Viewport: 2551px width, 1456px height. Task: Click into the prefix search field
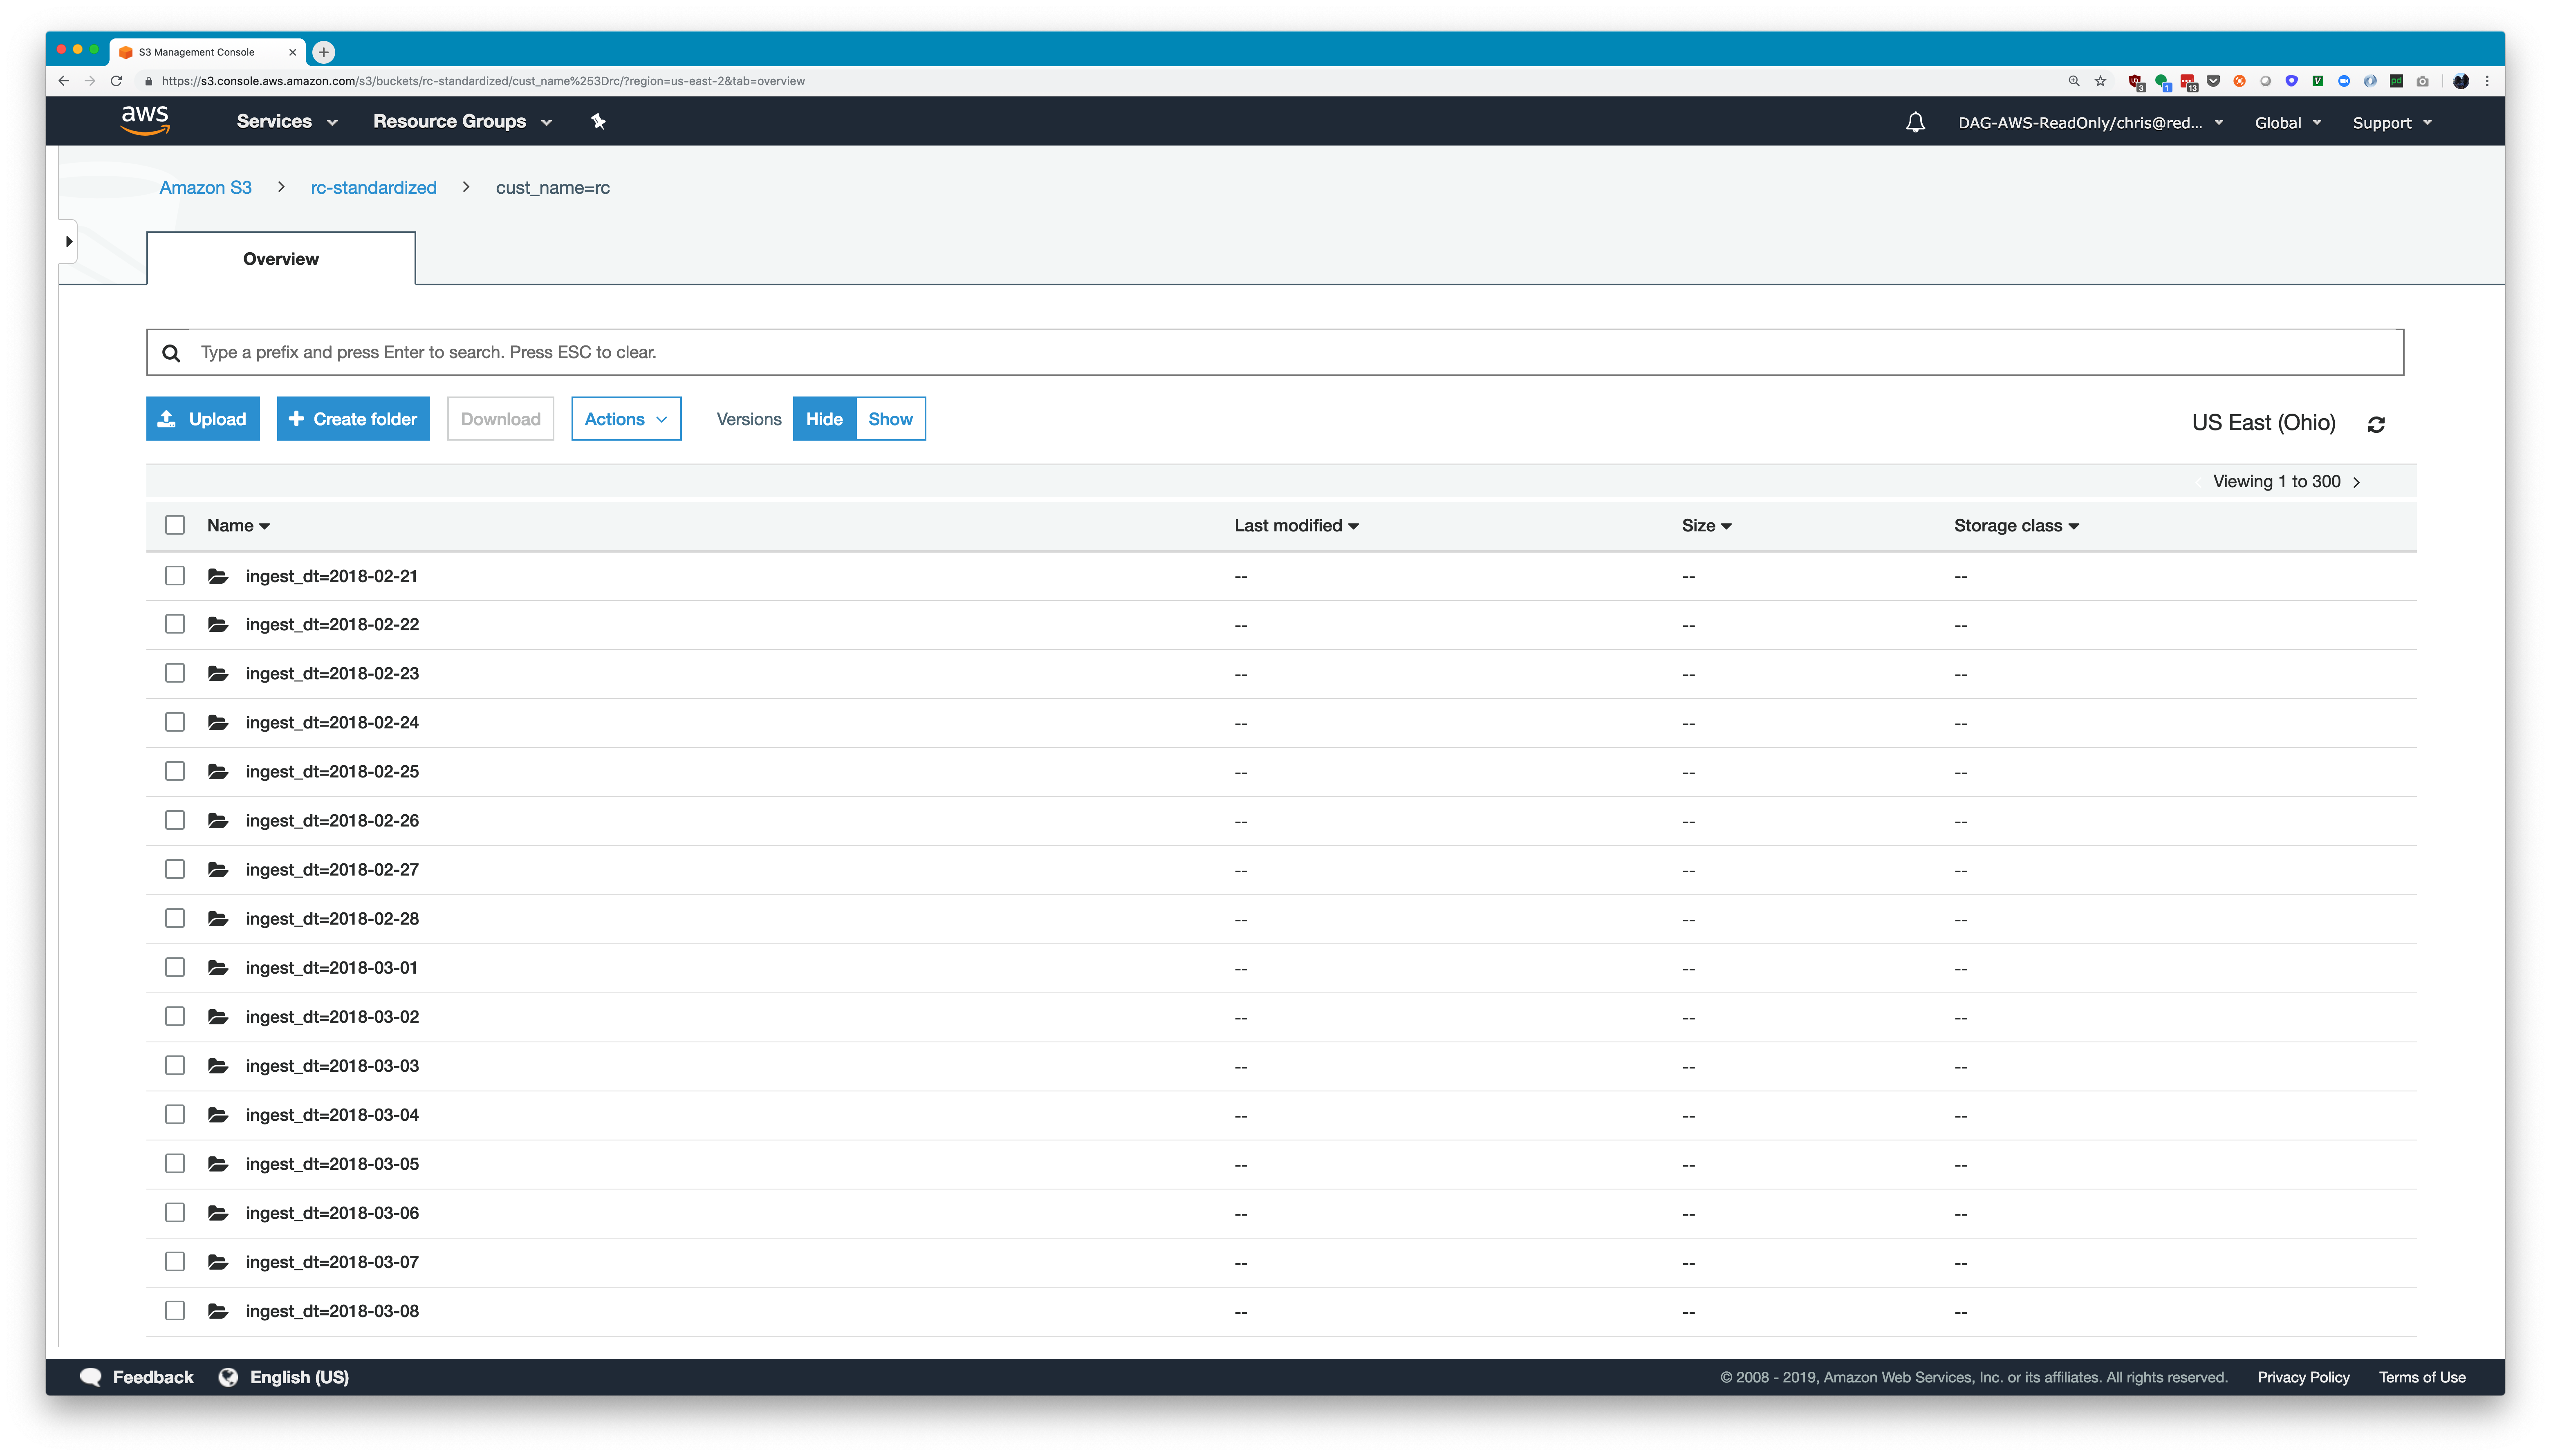point(1290,352)
